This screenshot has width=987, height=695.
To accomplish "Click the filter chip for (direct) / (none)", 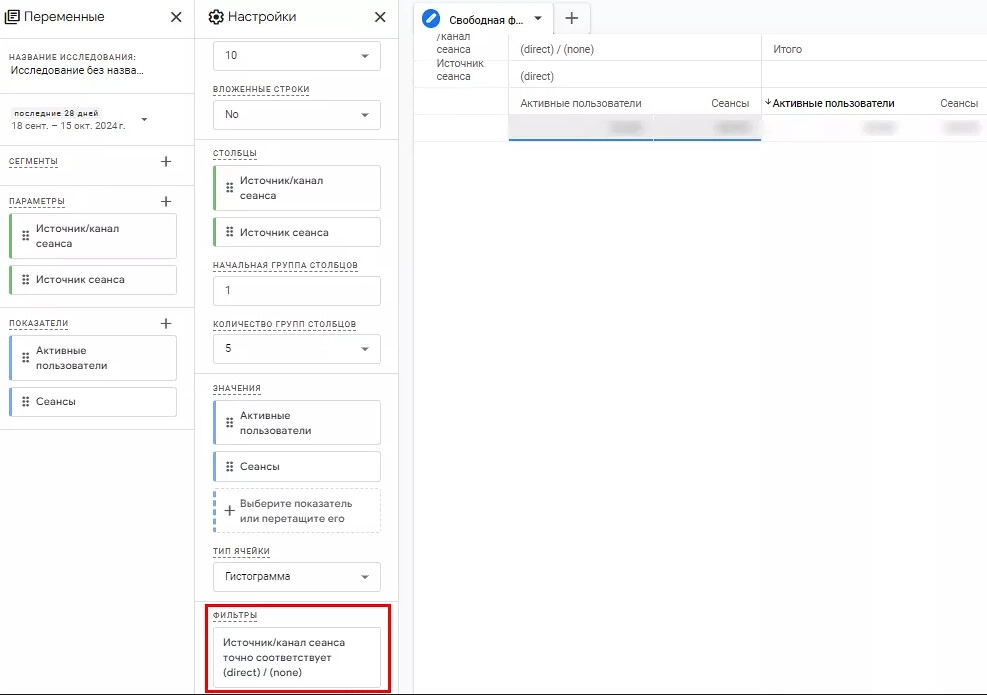I will 296,657.
